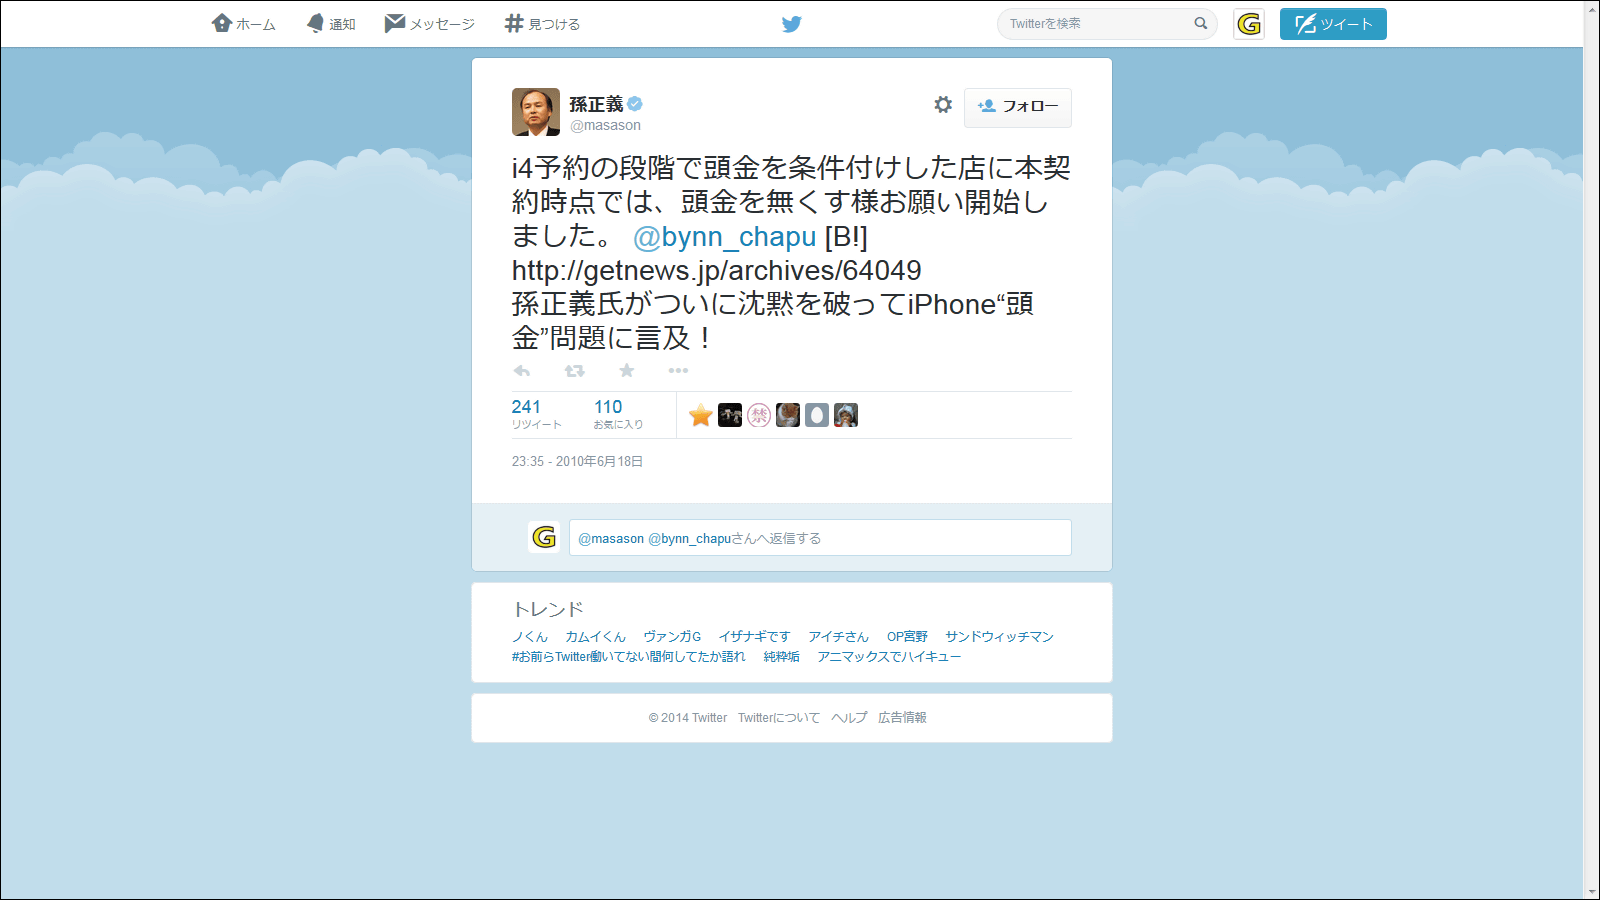Click the Twitter bird logo
Screen dimensions: 1600x900
click(x=792, y=24)
